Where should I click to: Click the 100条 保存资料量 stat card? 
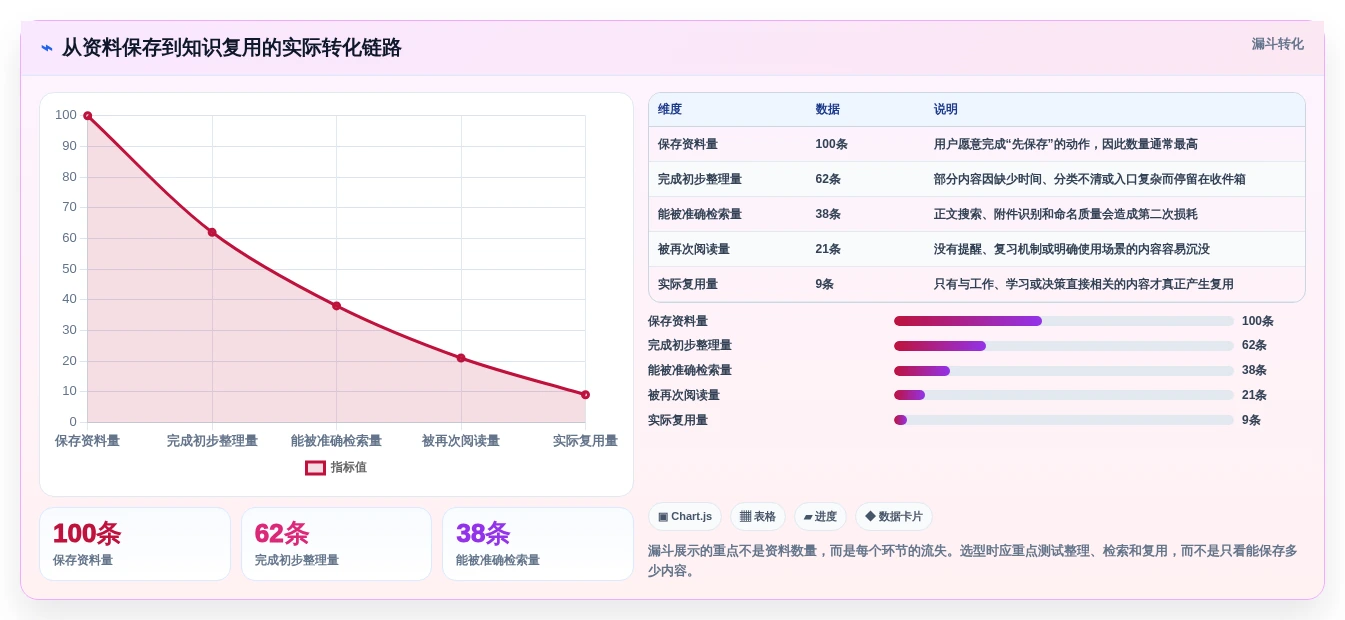tap(135, 544)
